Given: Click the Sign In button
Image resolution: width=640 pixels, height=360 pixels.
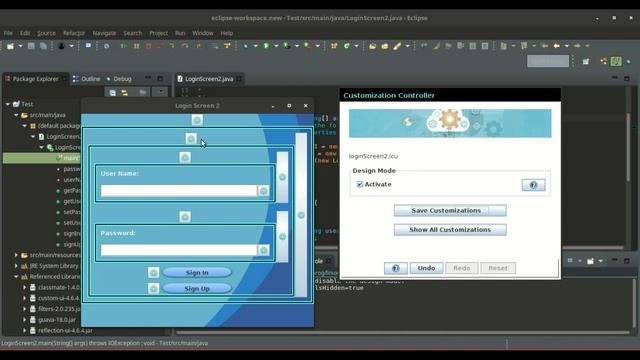Looking at the screenshot, I should tap(197, 273).
